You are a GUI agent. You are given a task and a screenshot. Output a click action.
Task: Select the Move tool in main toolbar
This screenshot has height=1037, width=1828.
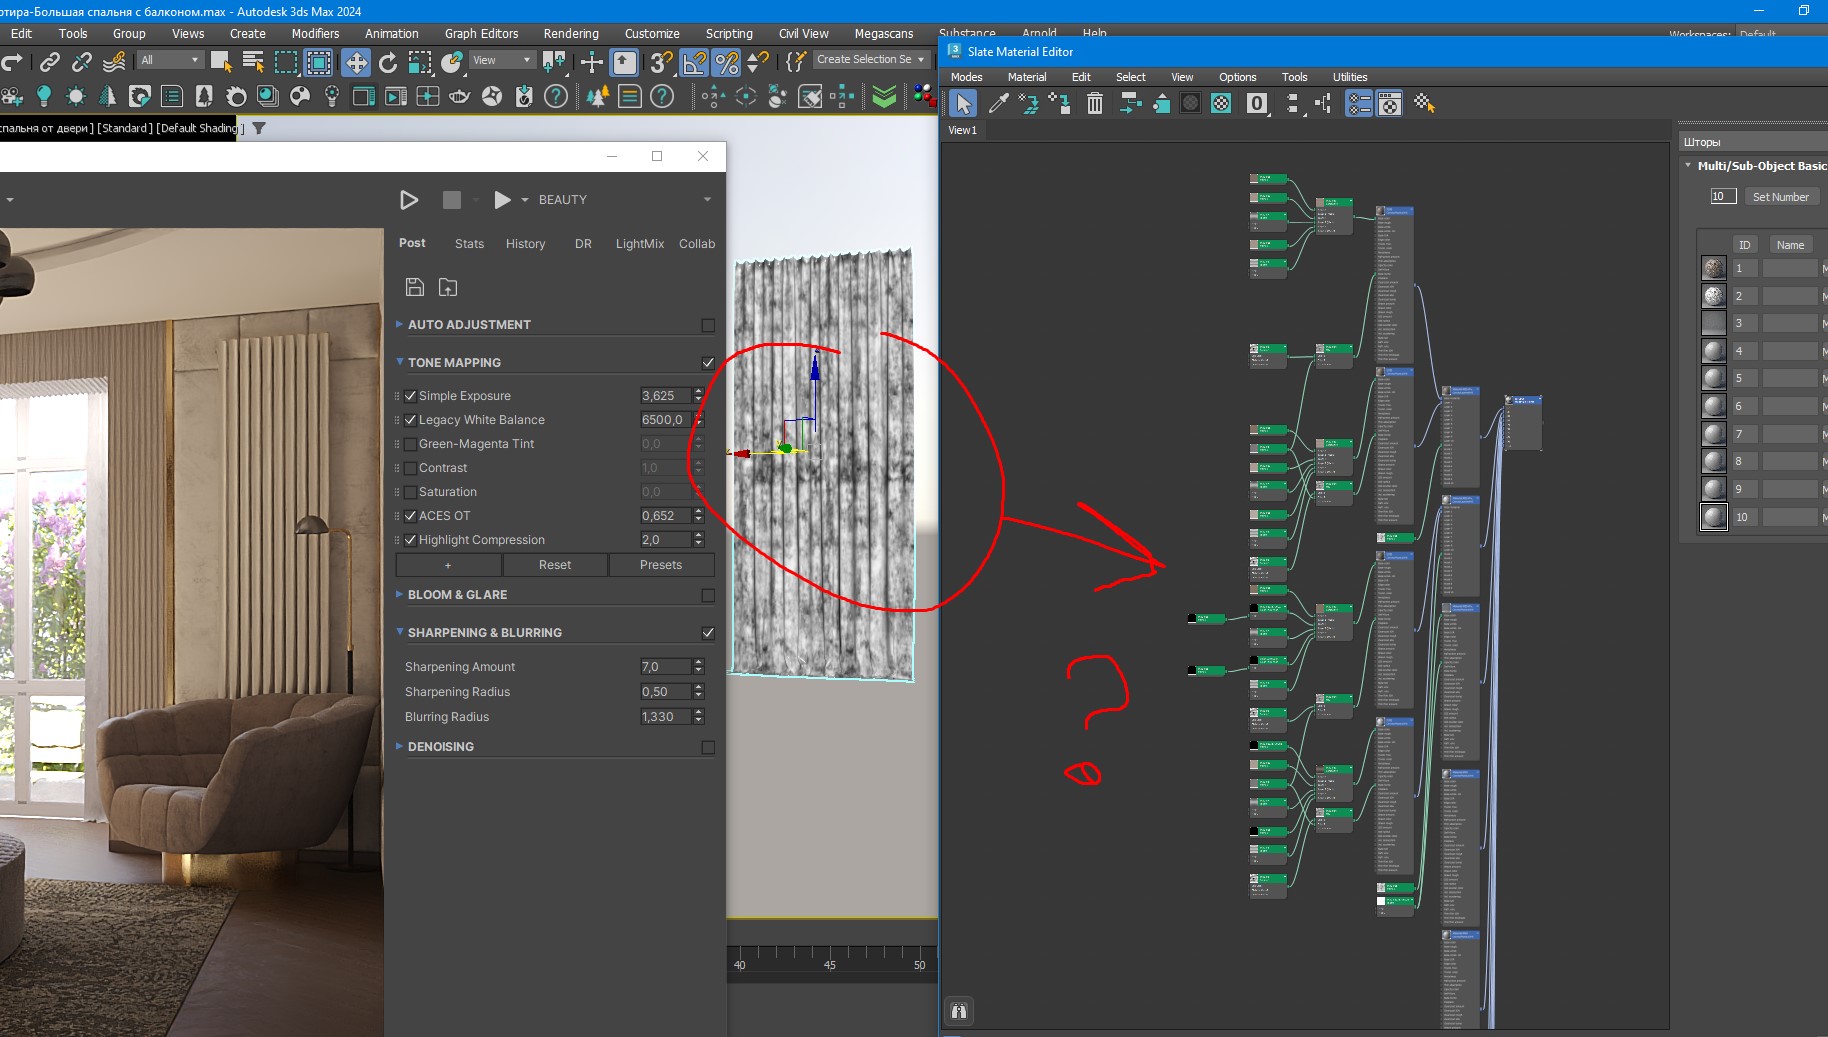coord(356,63)
